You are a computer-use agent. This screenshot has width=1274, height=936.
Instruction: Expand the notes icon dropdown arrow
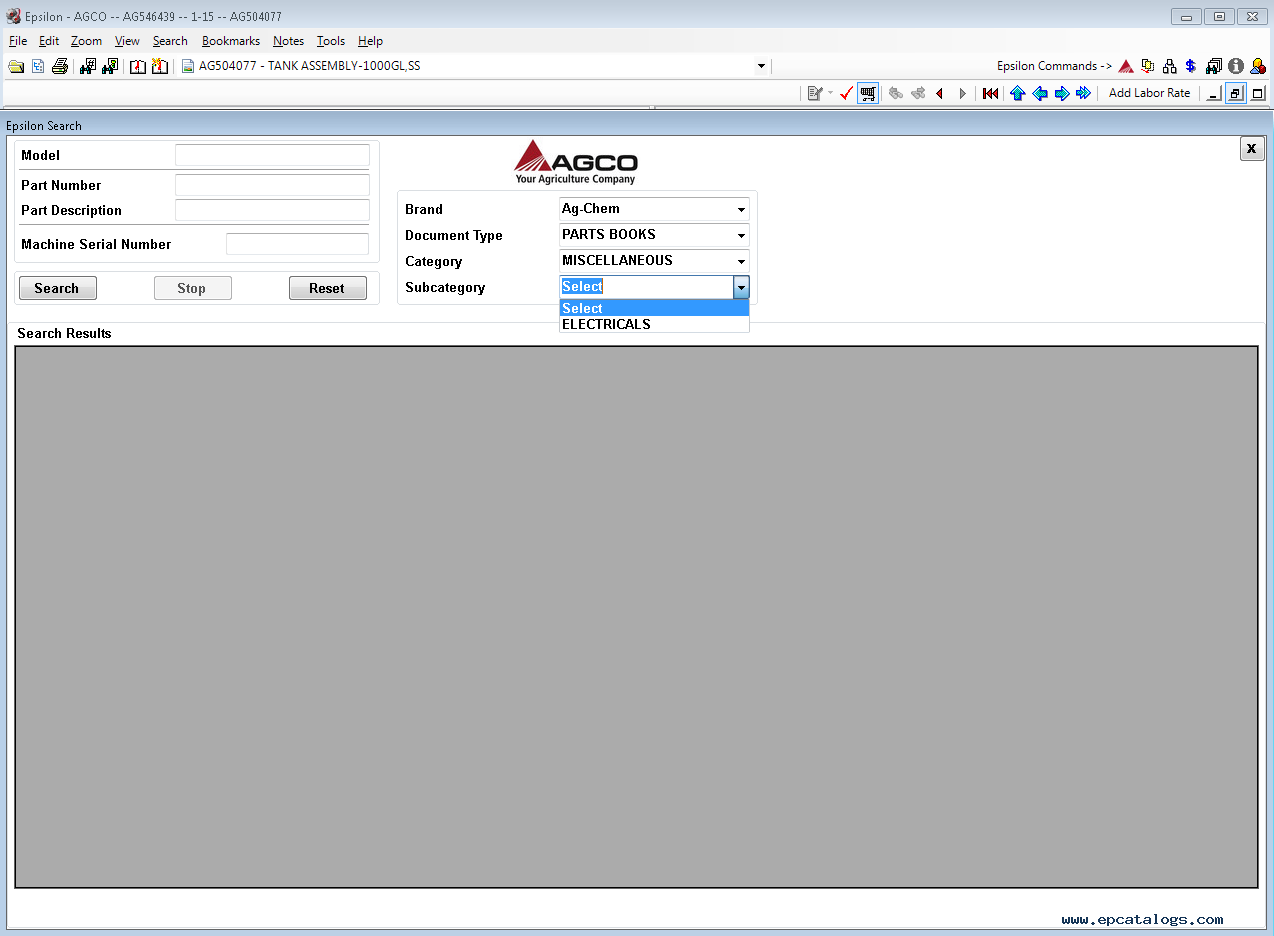coord(830,93)
